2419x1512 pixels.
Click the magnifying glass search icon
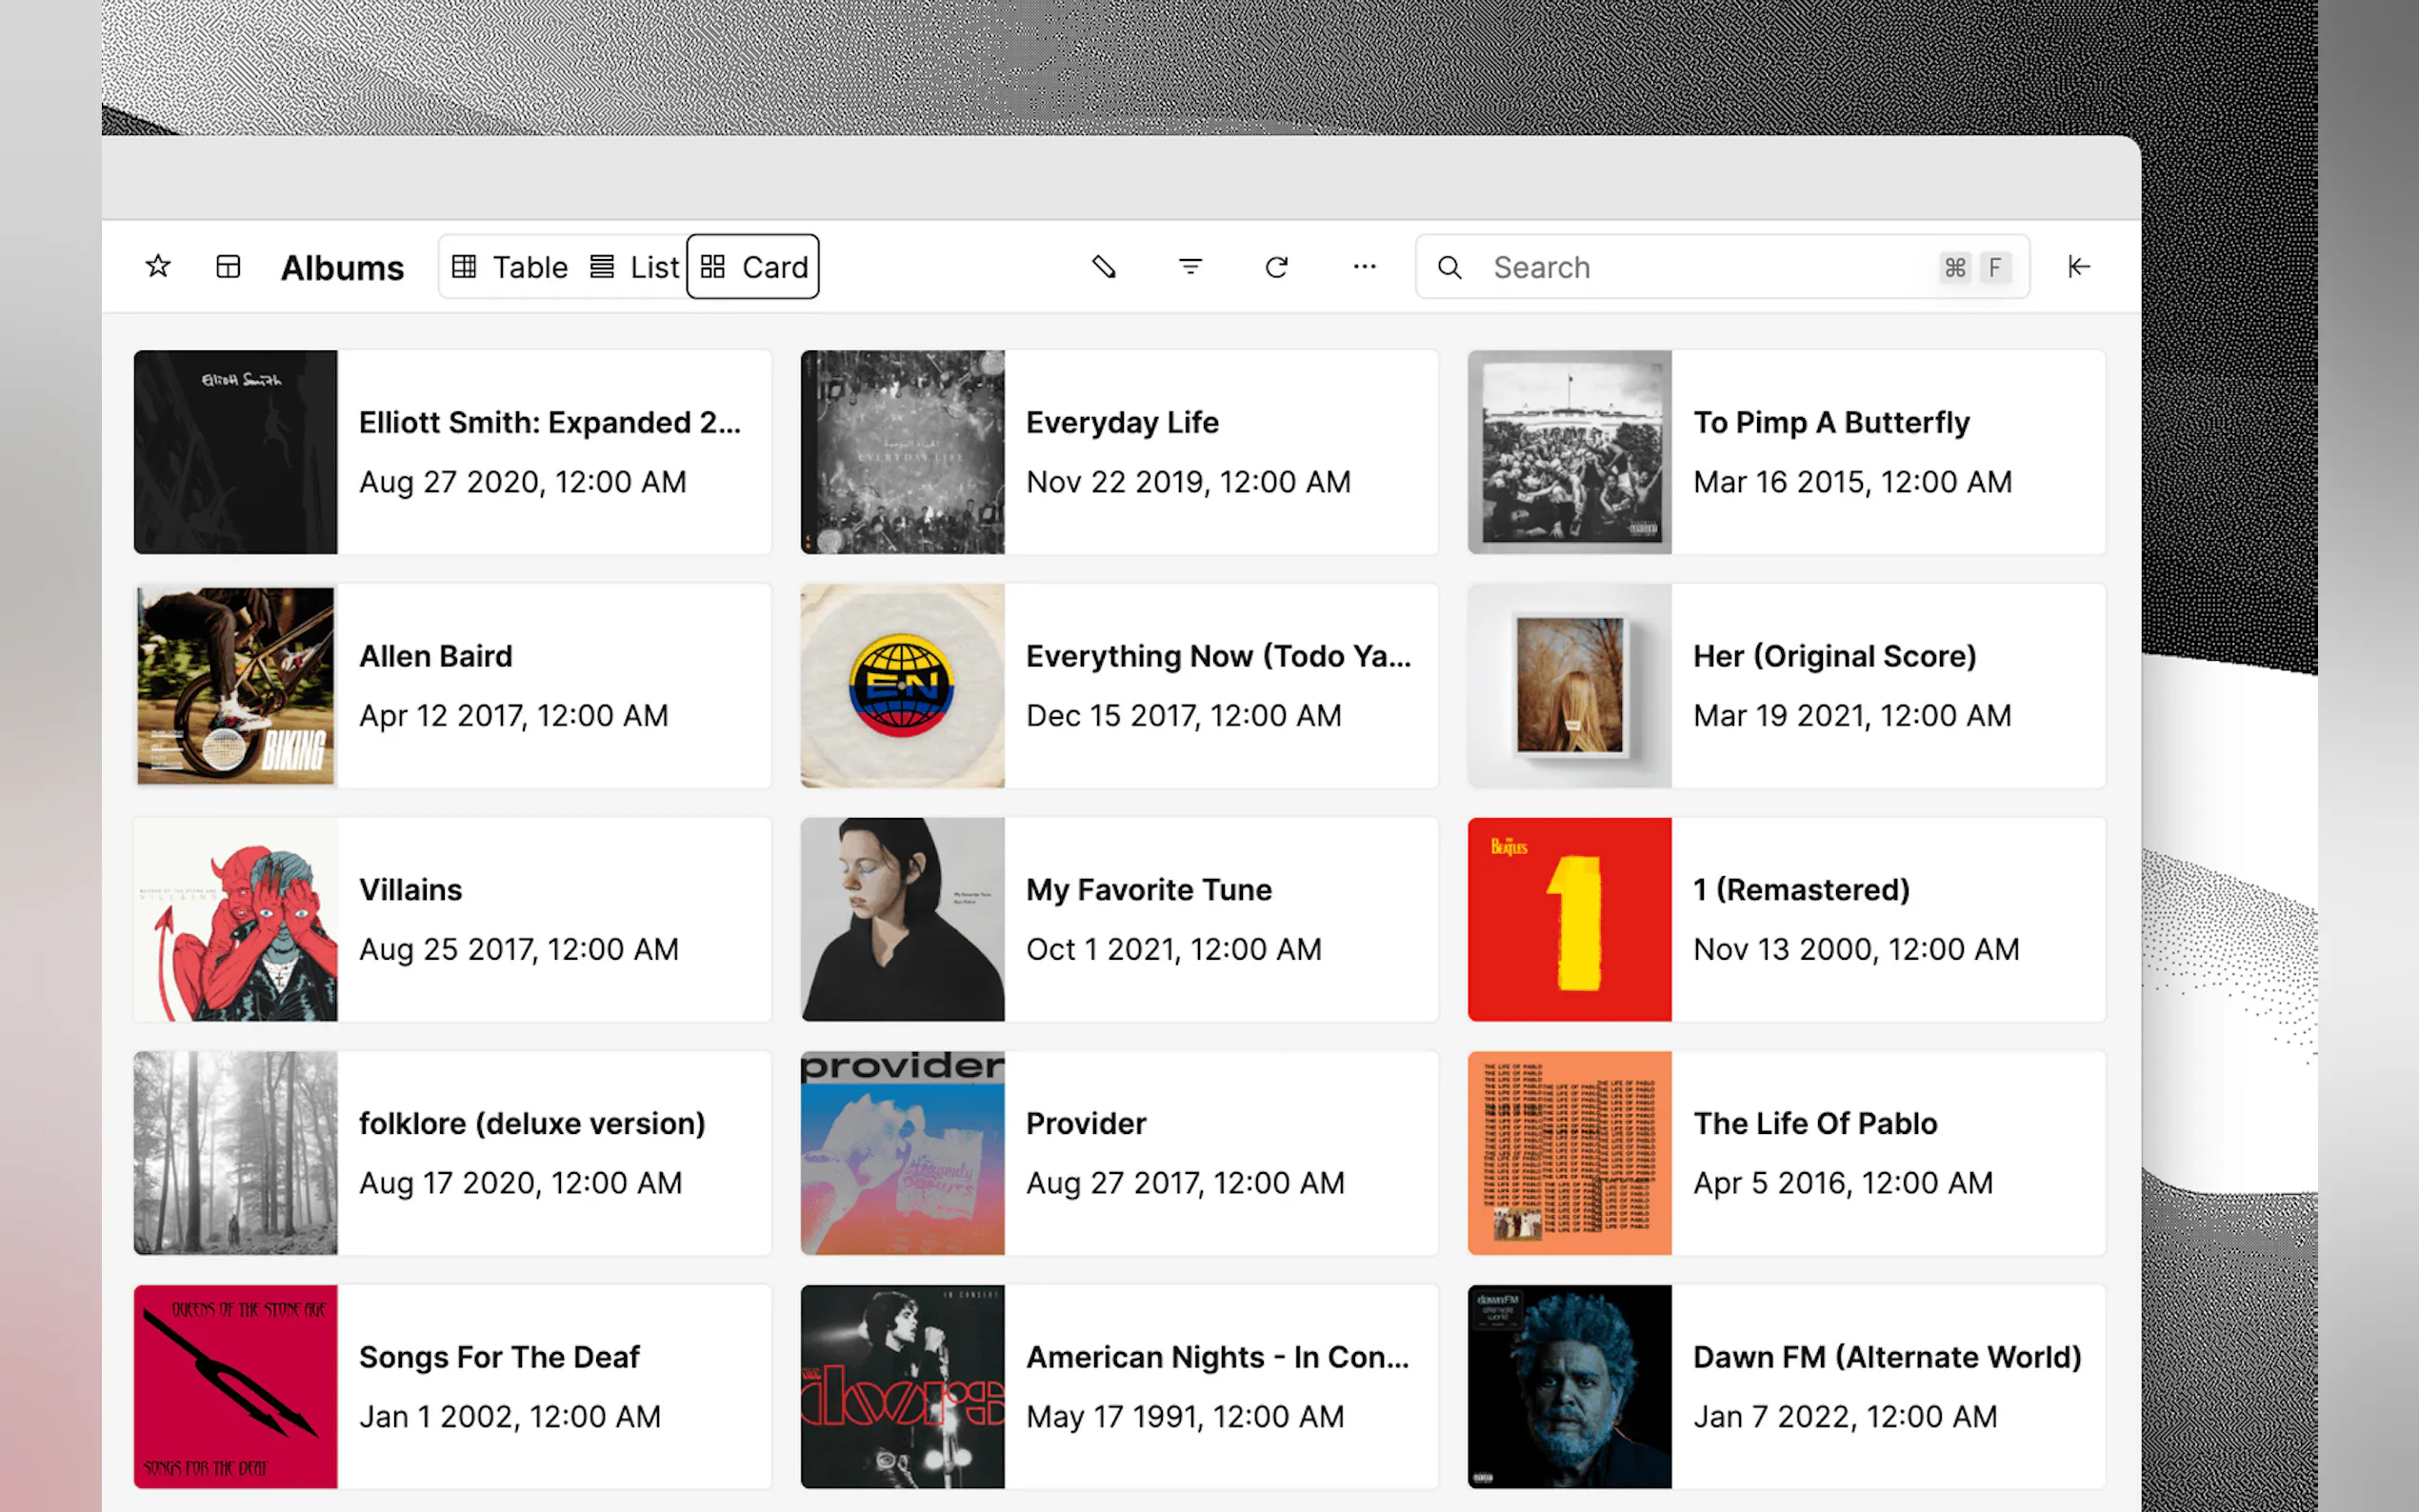[x=1449, y=267]
